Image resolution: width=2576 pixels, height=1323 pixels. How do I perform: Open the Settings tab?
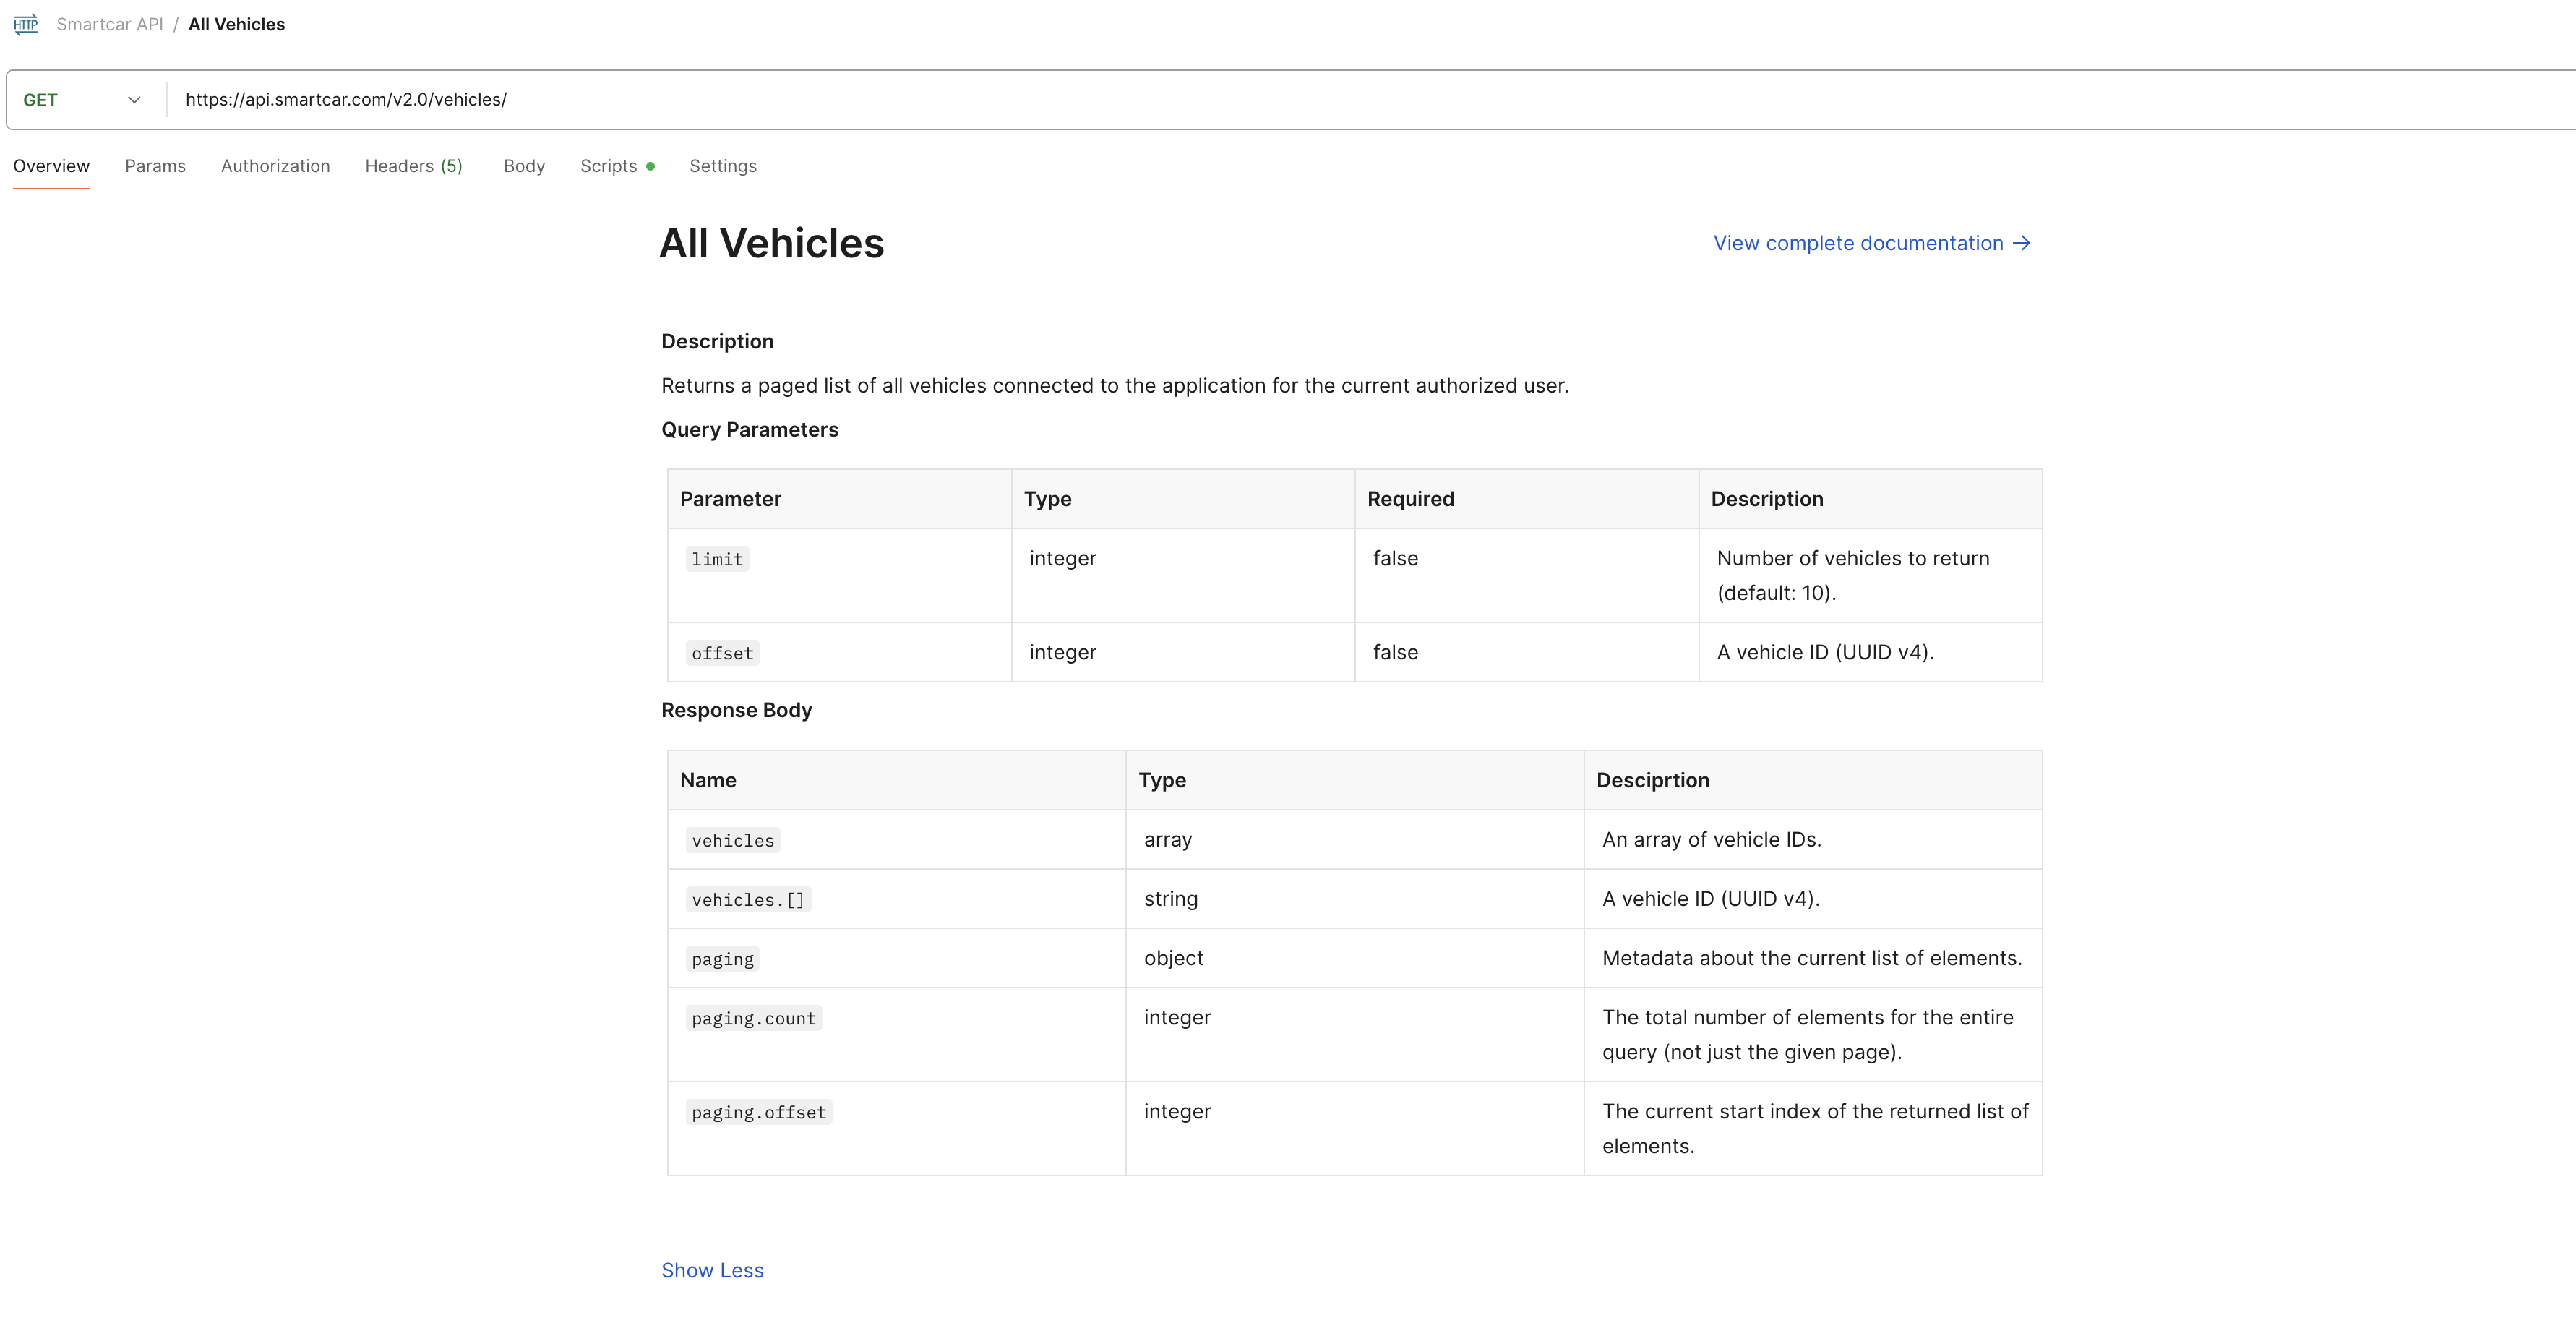pyautogui.click(x=722, y=166)
